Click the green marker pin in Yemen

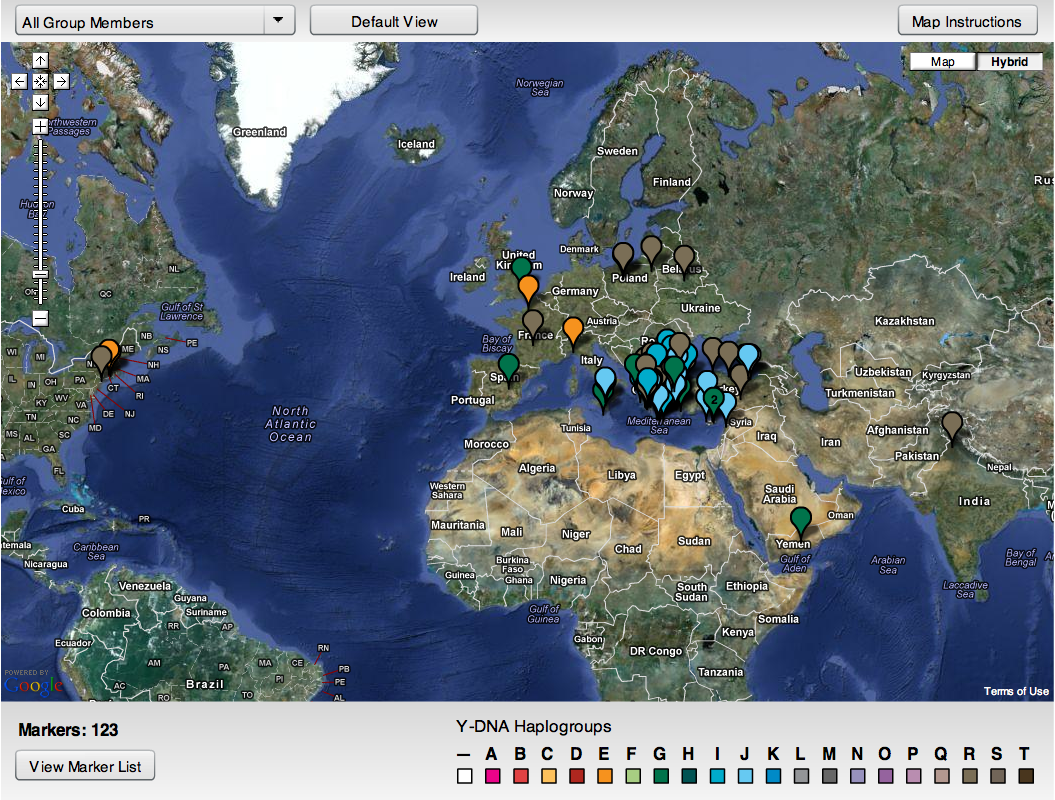[799, 520]
